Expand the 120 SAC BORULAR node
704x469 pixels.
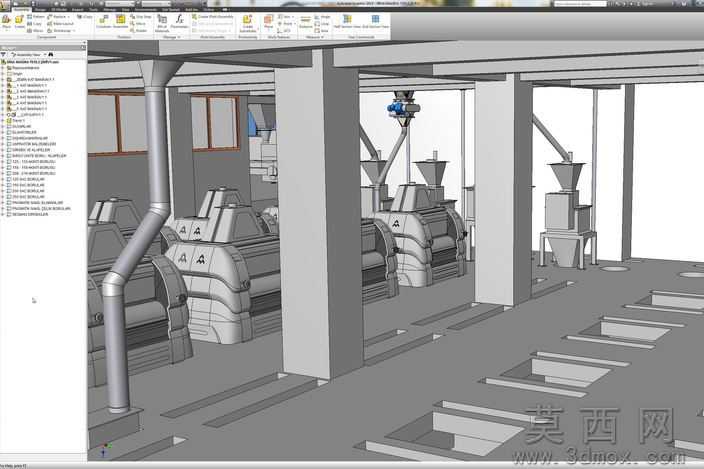click(x=3, y=179)
